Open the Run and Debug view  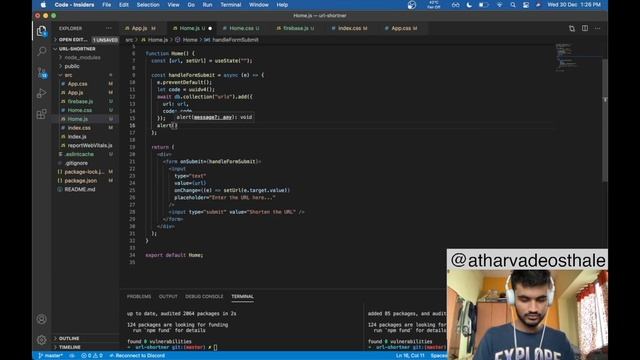42,93
